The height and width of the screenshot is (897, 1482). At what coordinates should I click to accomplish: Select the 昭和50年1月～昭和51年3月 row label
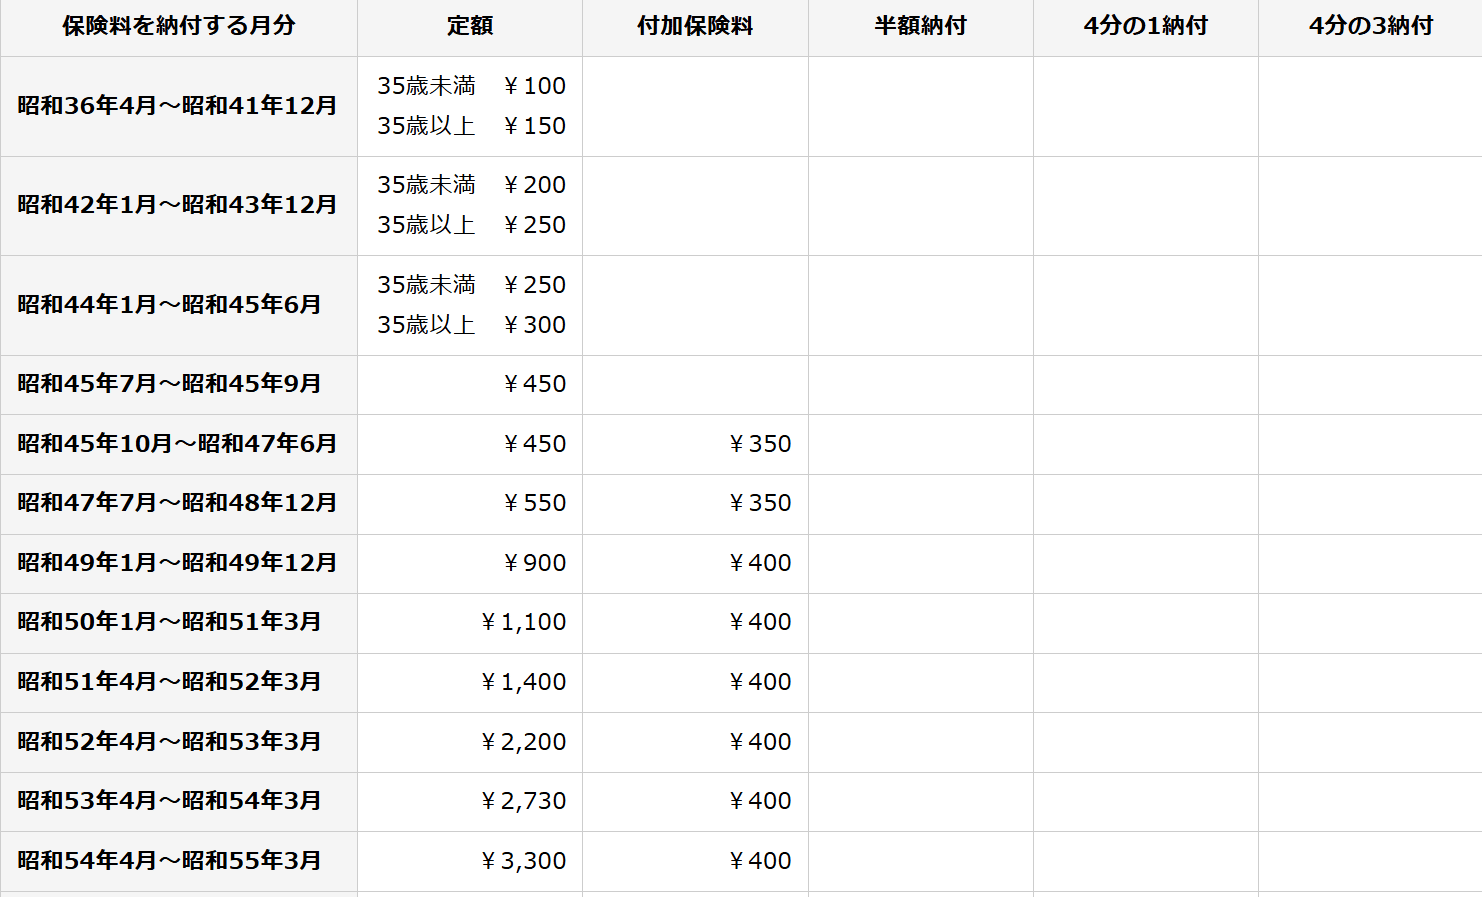tap(169, 622)
